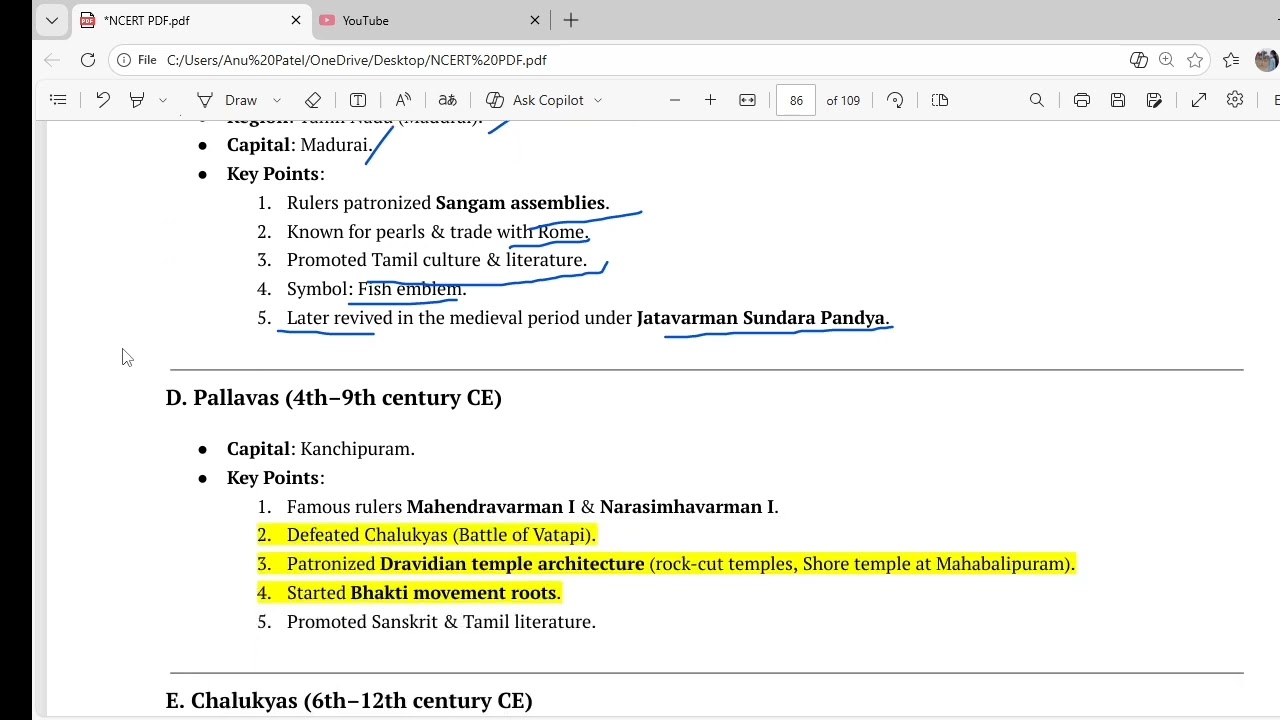1280x720 pixels.
Task: Zoom out the PDF
Action: 675,100
